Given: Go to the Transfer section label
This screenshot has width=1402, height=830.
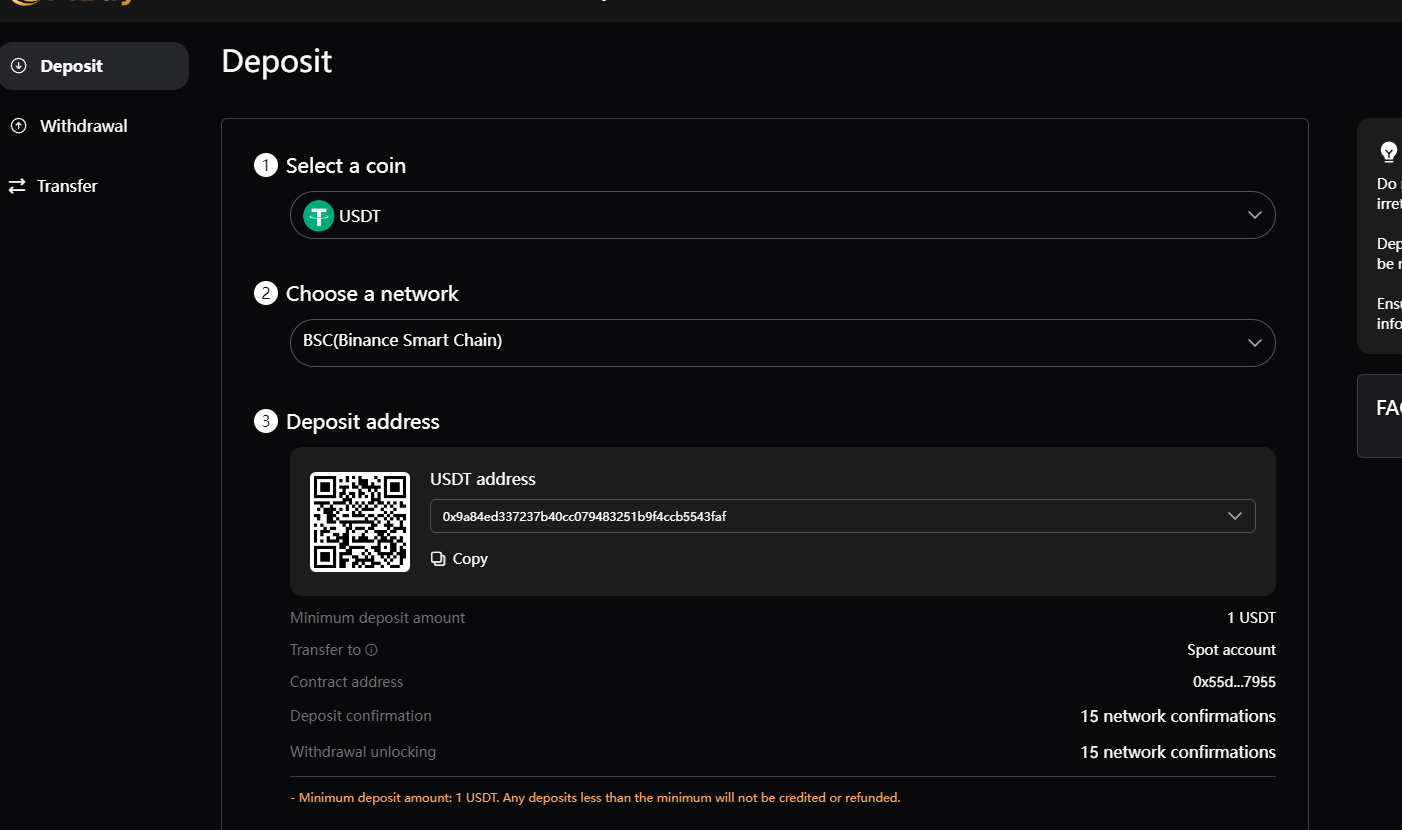Looking at the screenshot, I should (67, 186).
